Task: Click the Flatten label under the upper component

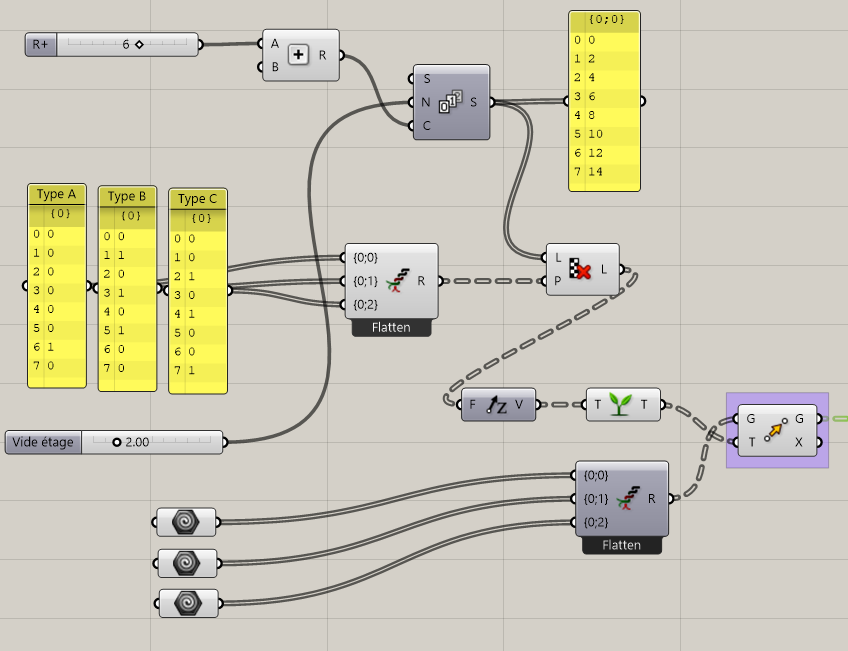Action: (390, 327)
